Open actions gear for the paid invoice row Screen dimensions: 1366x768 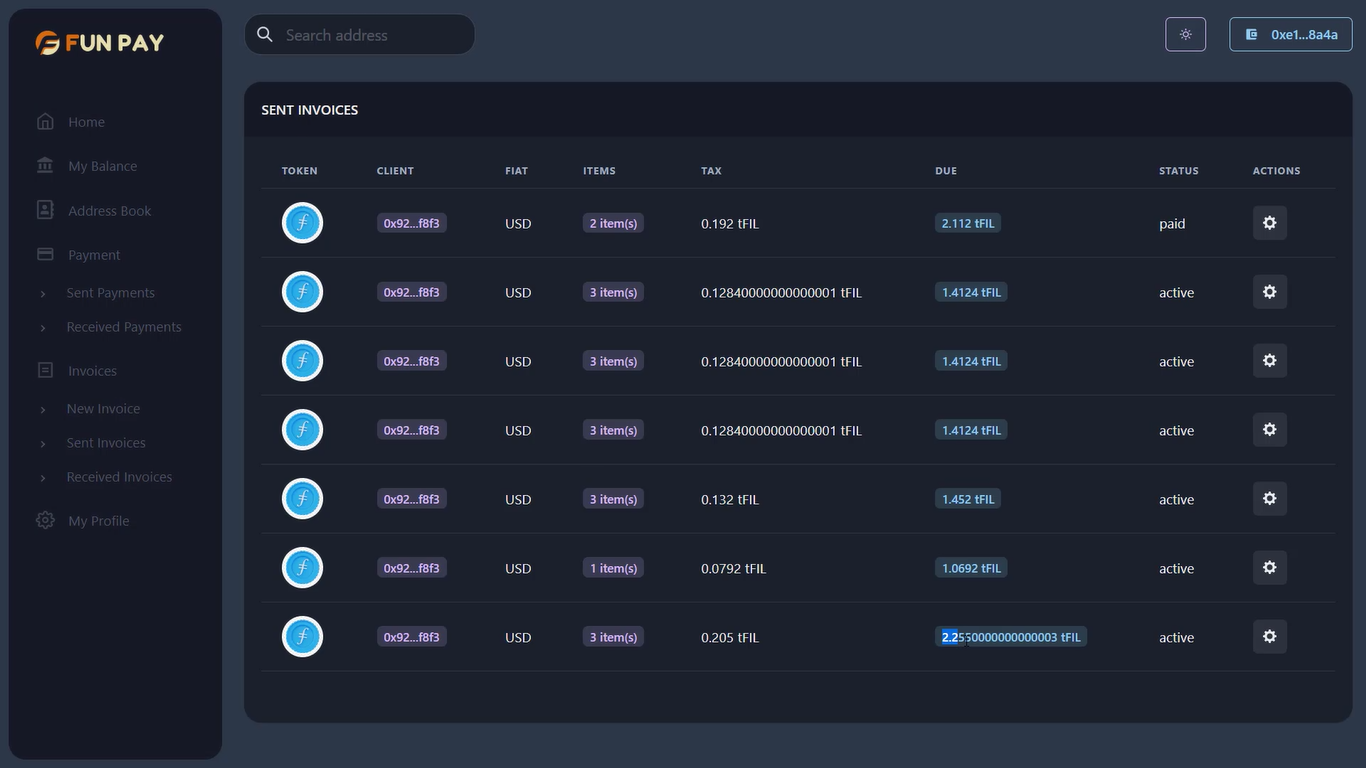1269,222
